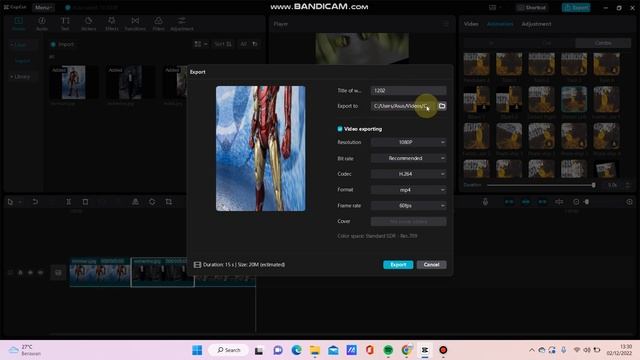
Task: Toggle the Video exporting checkbox
Action: click(340, 129)
